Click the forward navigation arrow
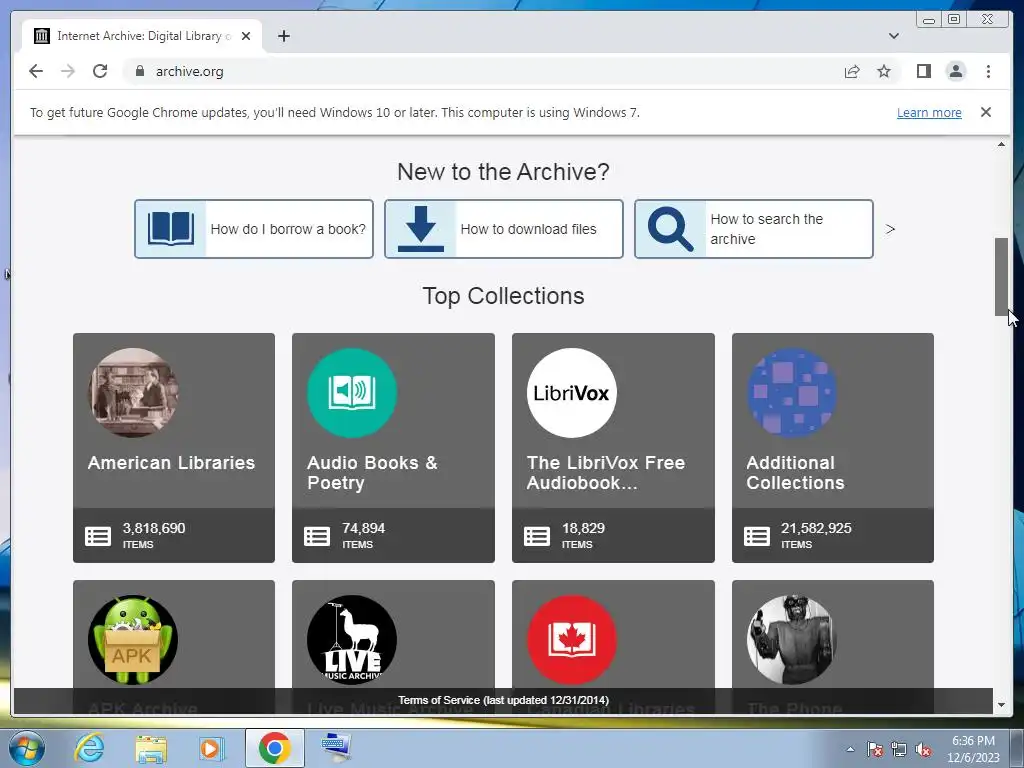Screen dimensions: 1024x768 coord(68,71)
